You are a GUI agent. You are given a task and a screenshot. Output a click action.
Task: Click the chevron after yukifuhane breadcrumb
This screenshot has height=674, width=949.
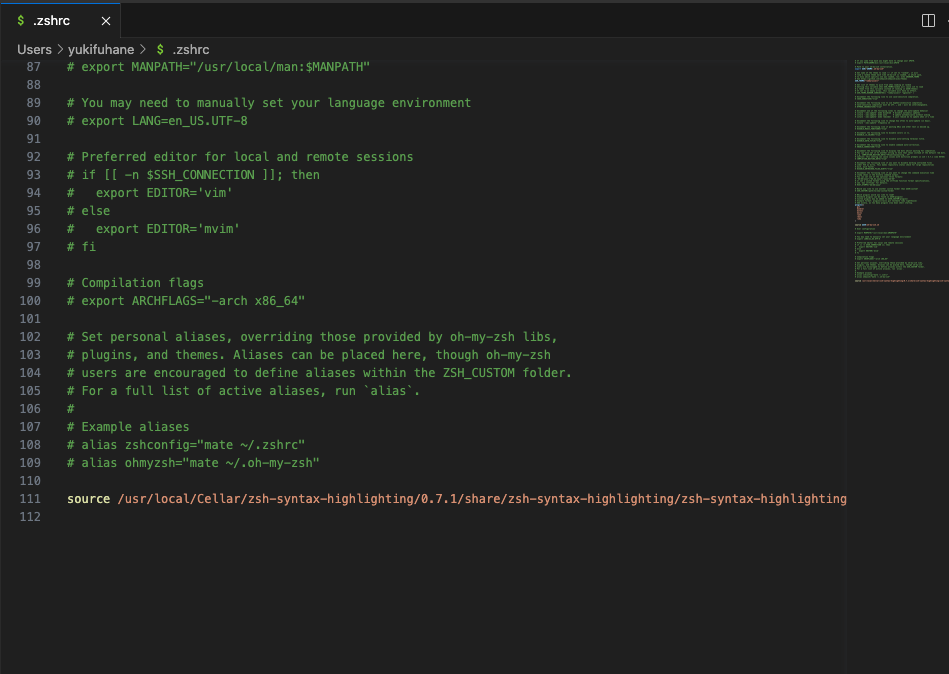click(143, 49)
